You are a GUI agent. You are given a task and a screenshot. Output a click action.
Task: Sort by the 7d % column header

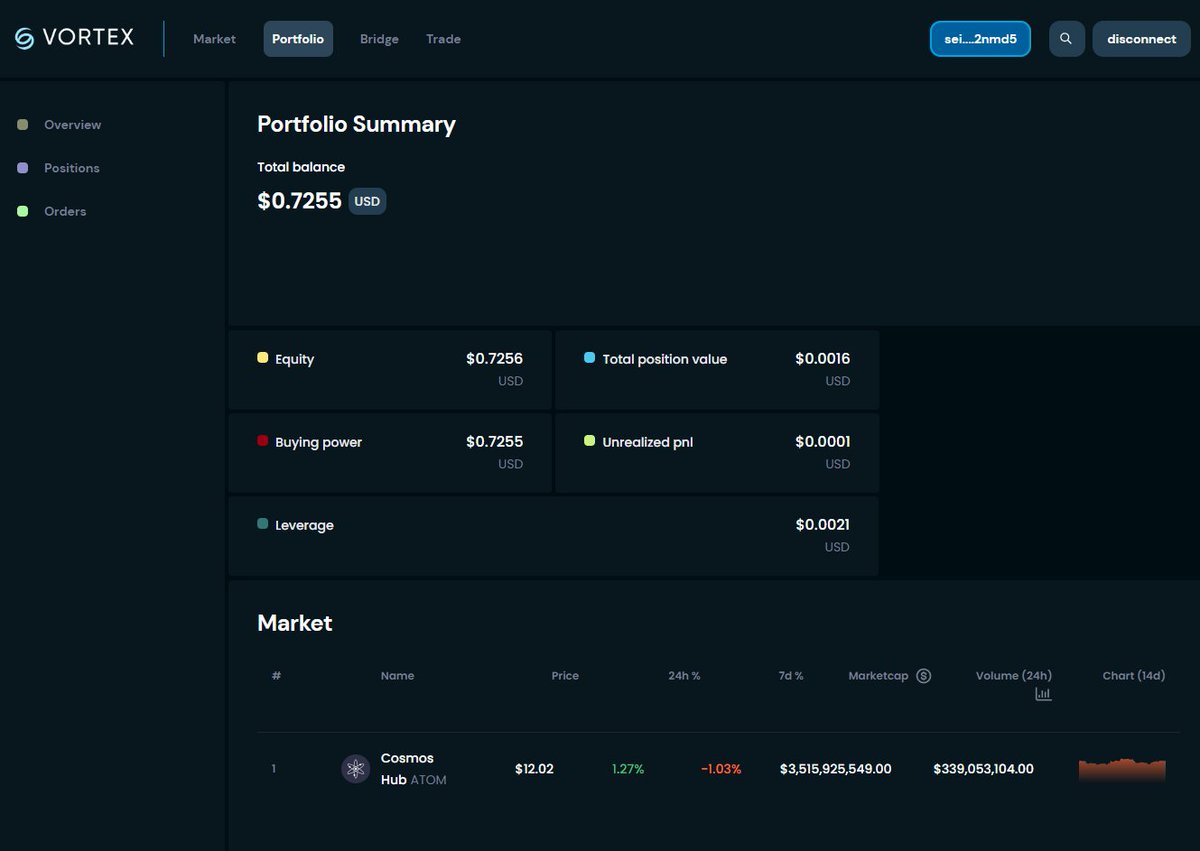791,676
